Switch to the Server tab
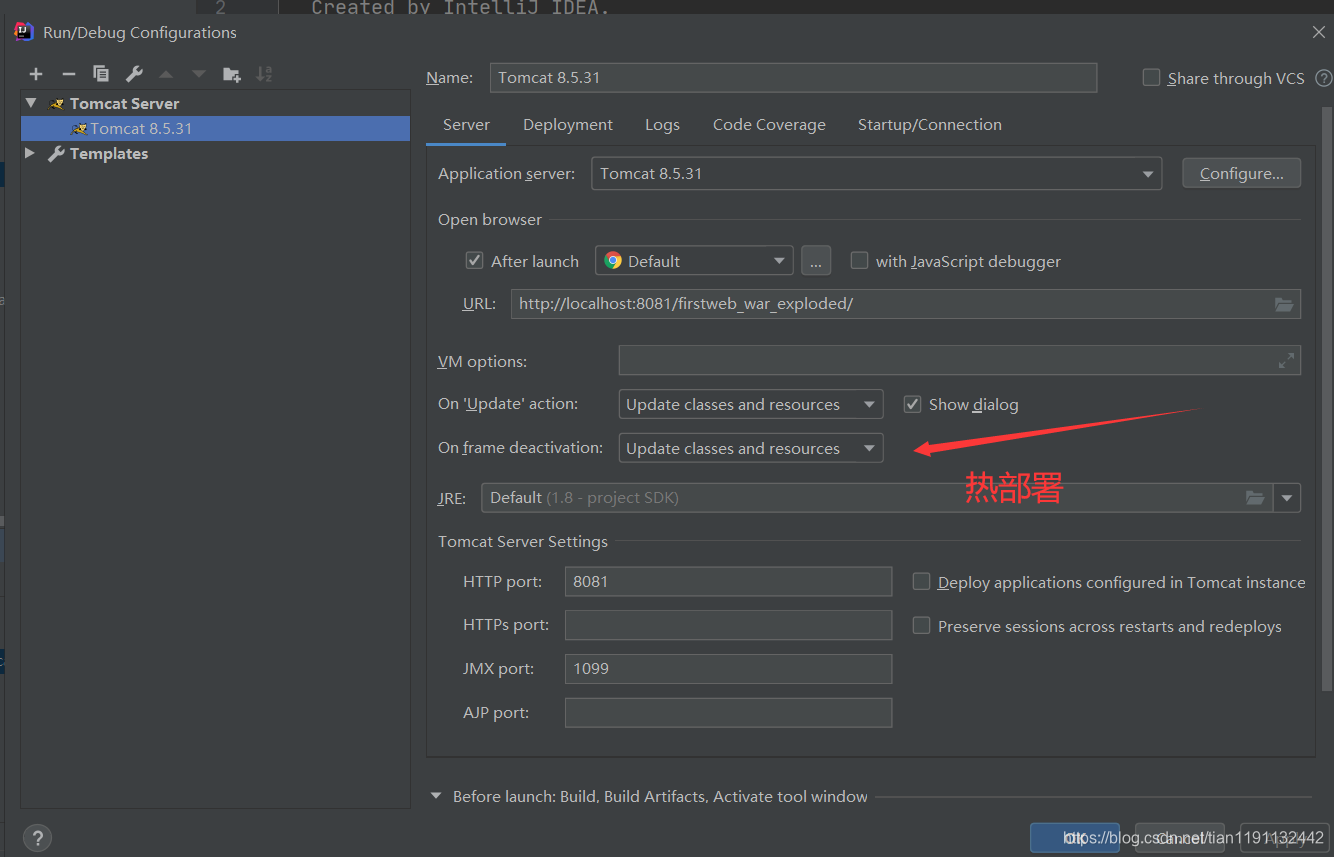This screenshot has height=857, width=1334. [x=466, y=125]
